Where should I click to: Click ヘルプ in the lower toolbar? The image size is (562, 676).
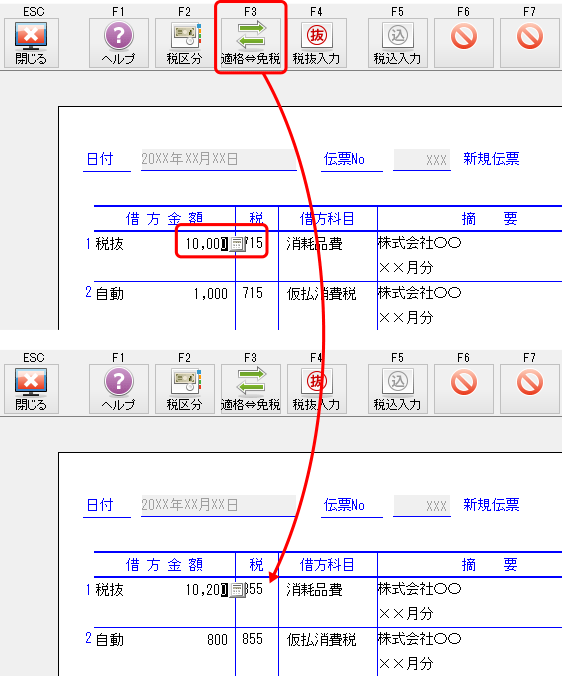click(119, 389)
